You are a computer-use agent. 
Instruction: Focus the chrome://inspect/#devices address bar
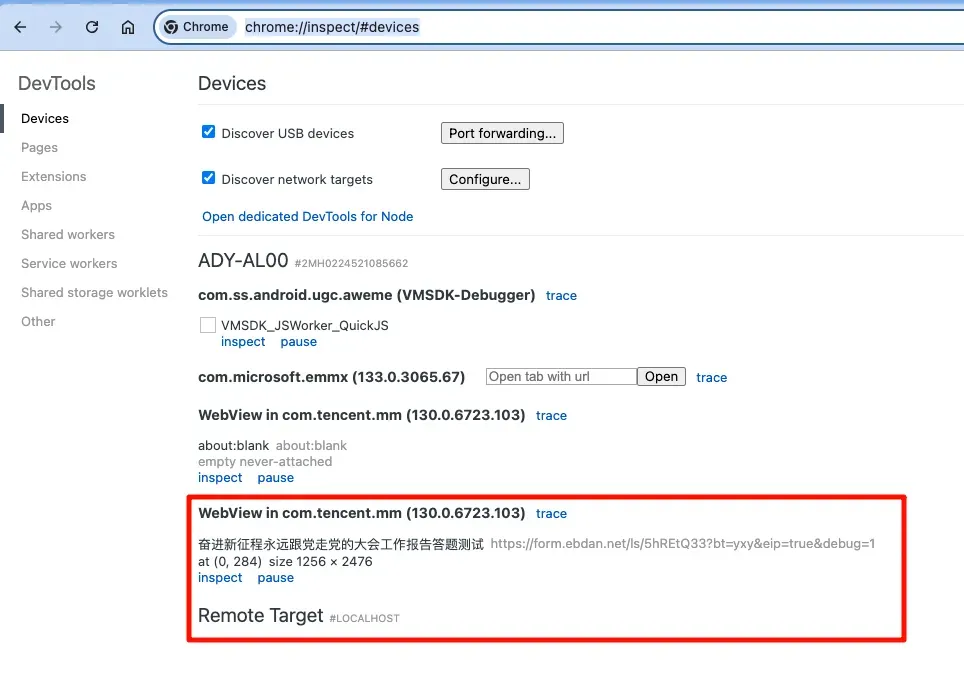click(332, 27)
